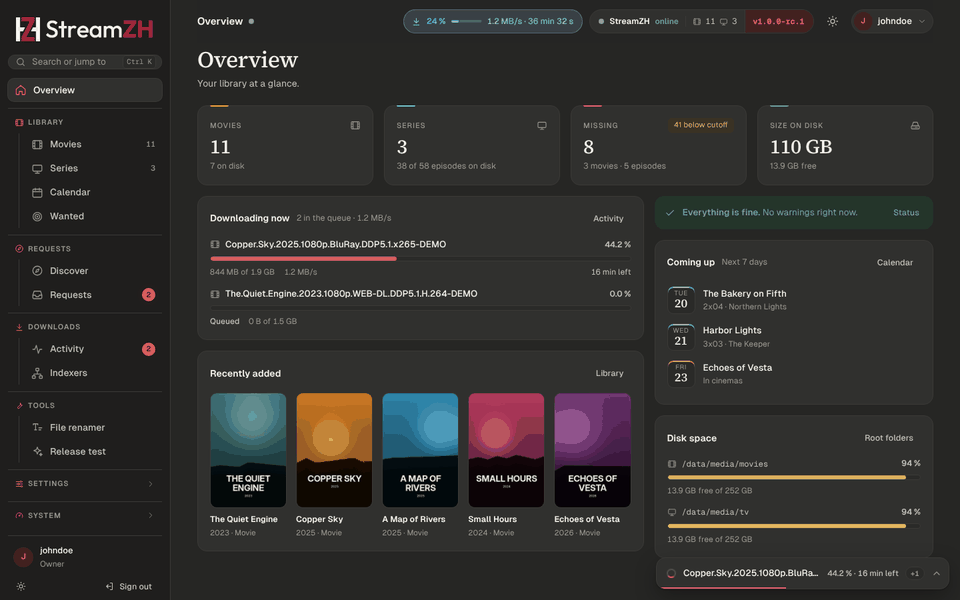Click the StreamZH logo
960x600 pixels.
84,29
